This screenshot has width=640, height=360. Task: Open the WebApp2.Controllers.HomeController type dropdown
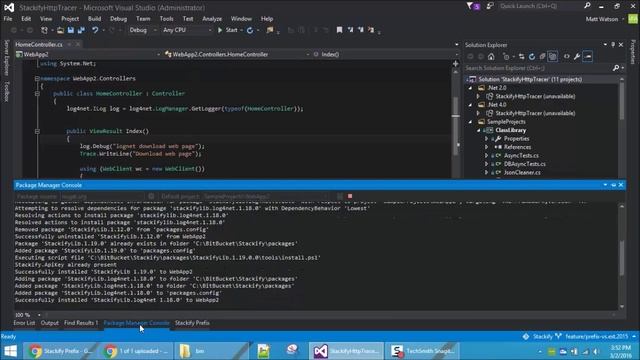click(237, 54)
